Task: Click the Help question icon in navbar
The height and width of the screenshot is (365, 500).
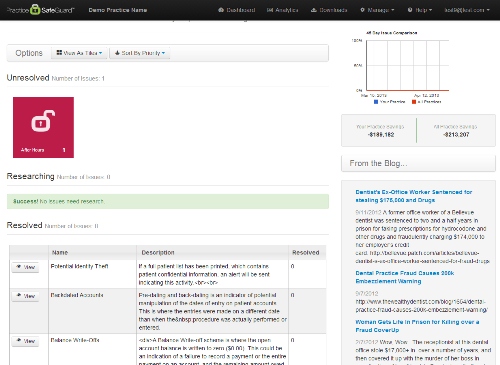Action: tap(410, 10)
